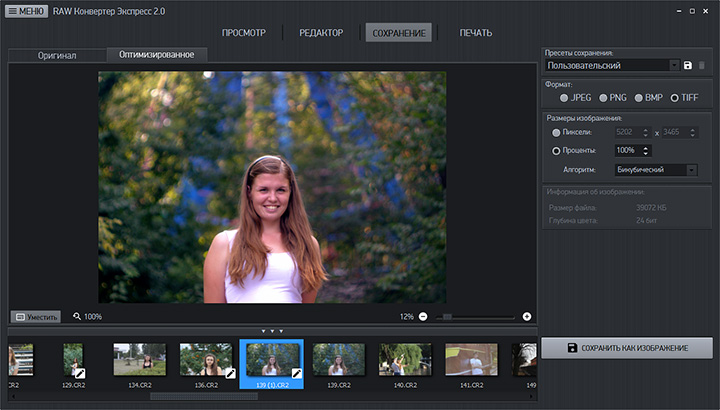Click the edited pencil badge on 136.CR2
The height and width of the screenshot is (410, 720).
coord(230,373)
